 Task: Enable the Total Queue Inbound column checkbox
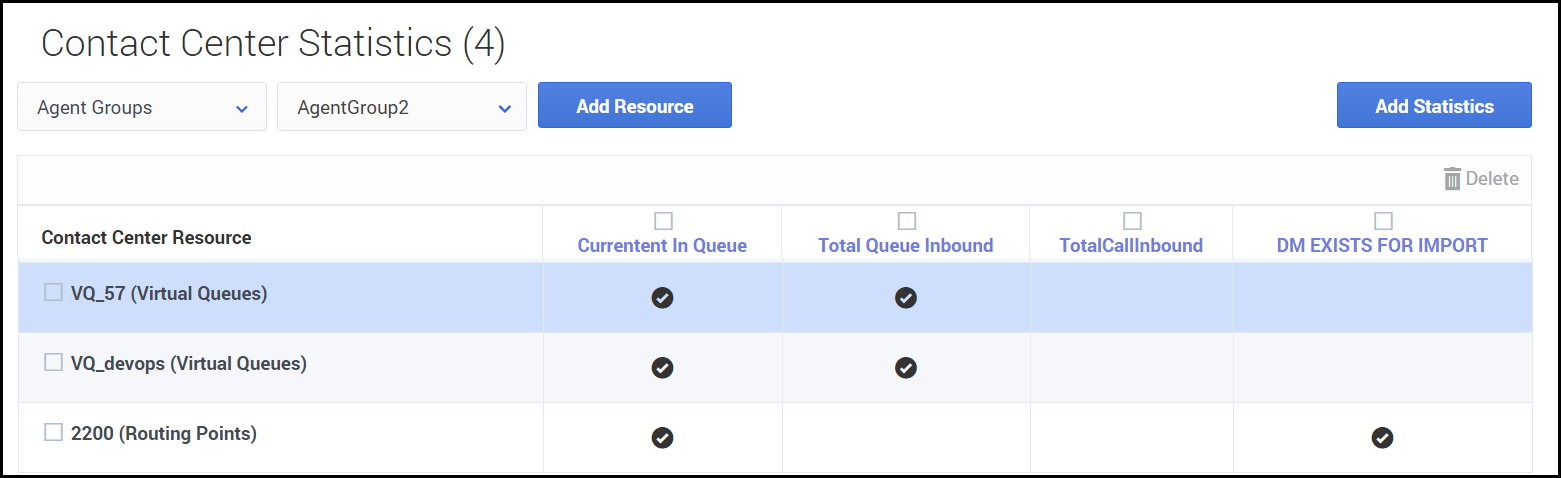coord(906,220)
